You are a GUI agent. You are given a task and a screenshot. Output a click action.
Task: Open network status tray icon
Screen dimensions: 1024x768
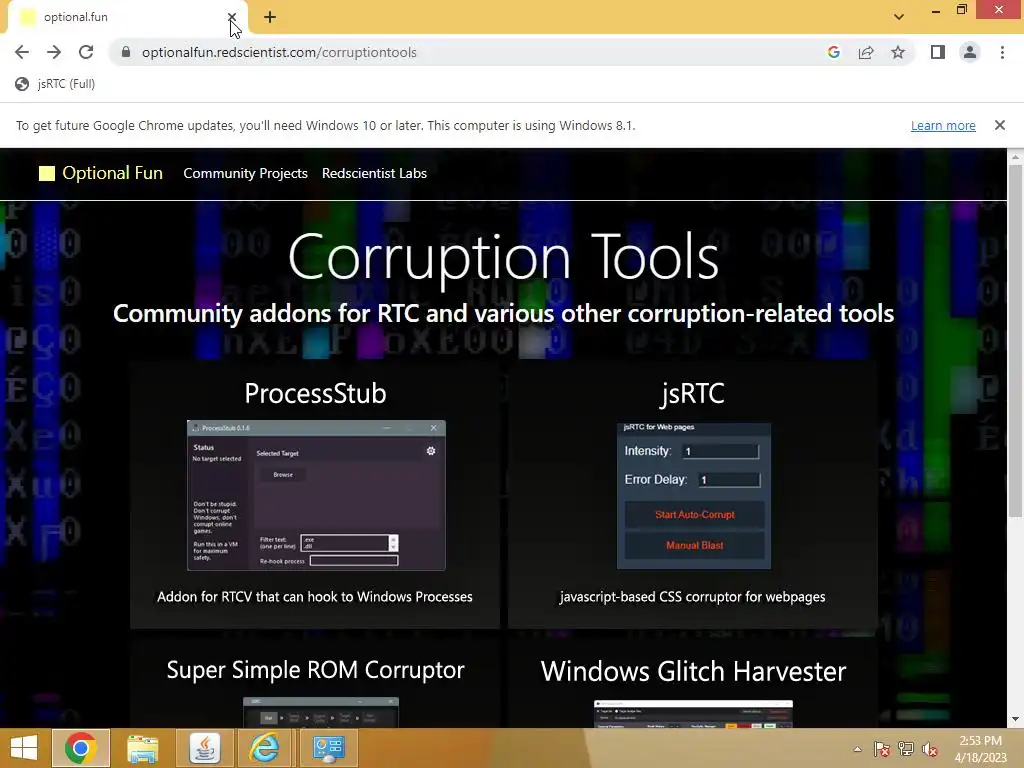[x=906, y=749]
